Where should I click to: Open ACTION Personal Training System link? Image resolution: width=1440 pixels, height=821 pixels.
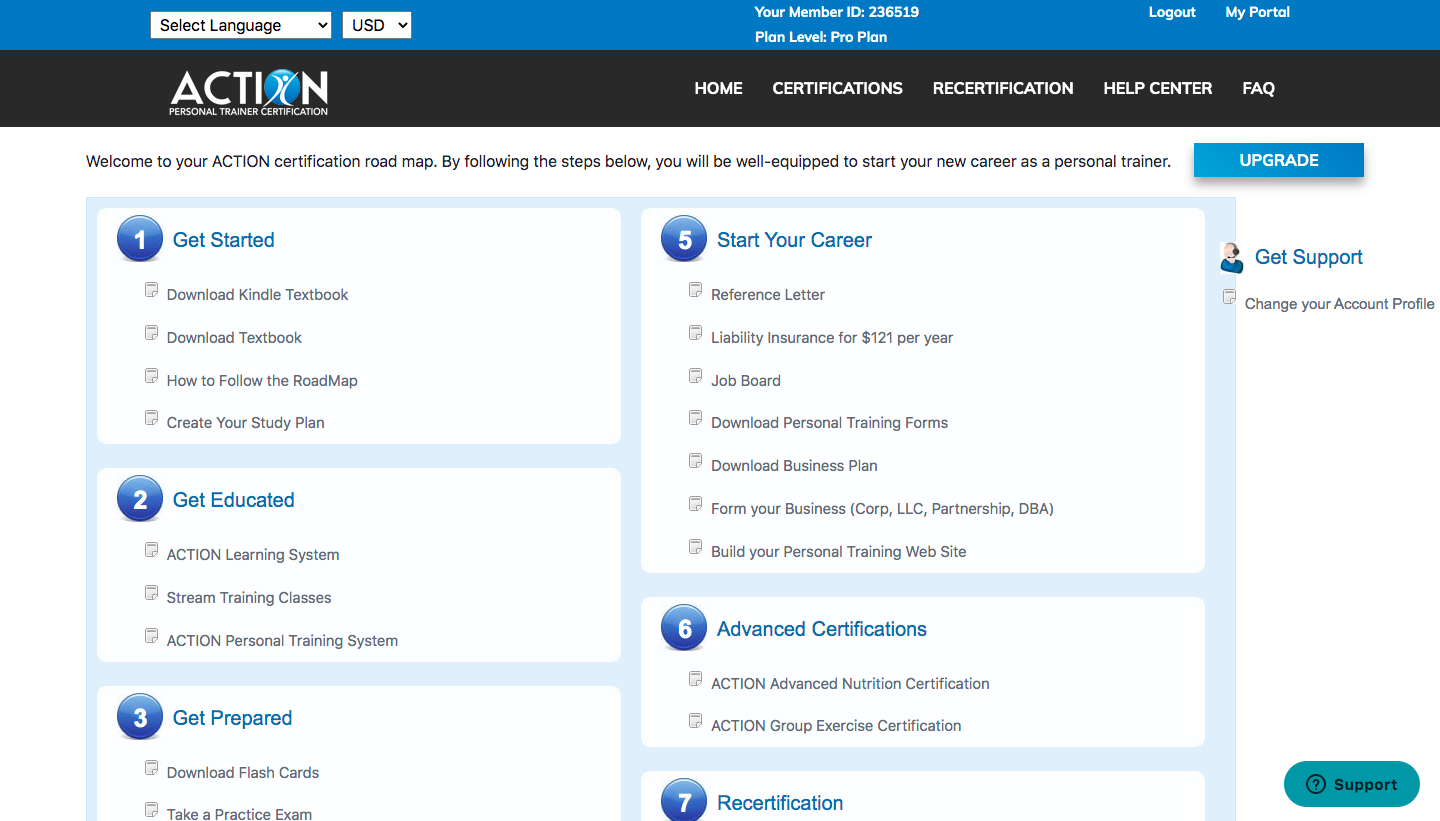(x=282, y=641)
